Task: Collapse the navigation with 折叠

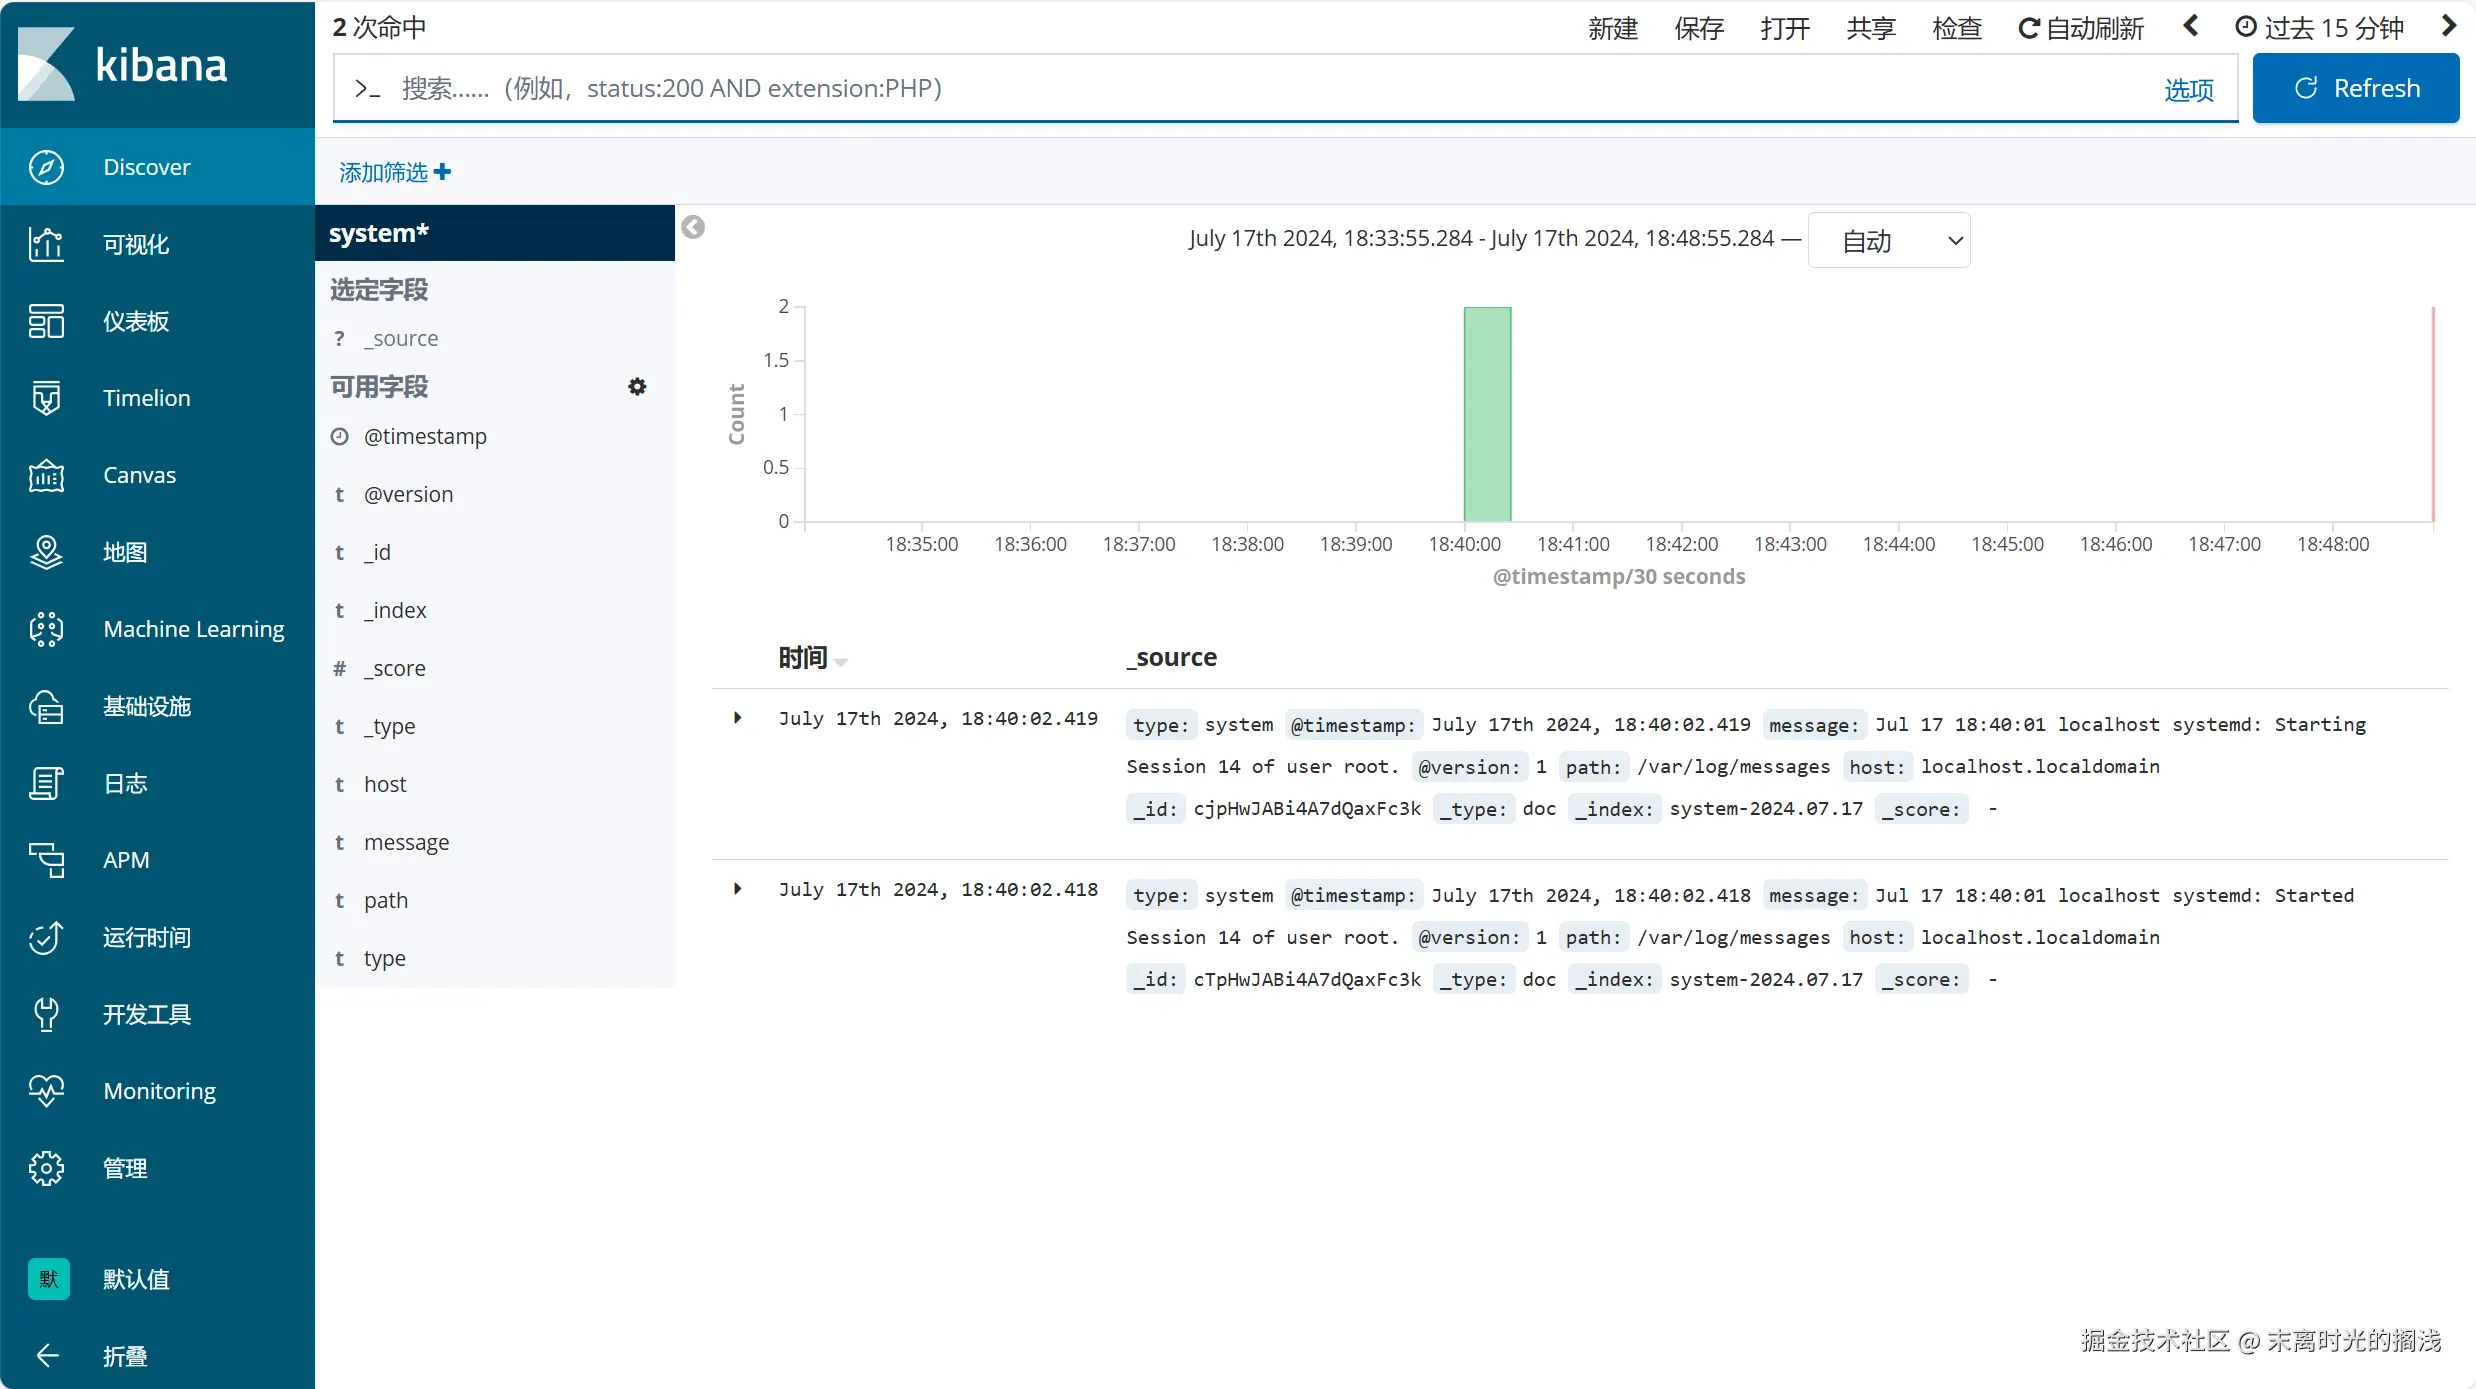Action: point(124,1356)
